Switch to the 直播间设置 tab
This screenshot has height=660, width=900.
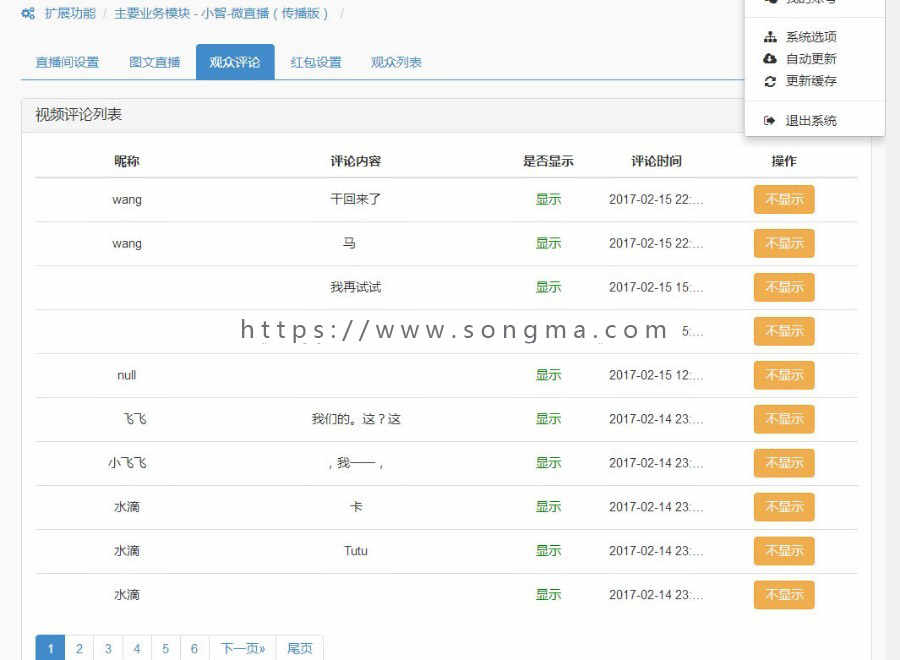(x=67, y=62)
